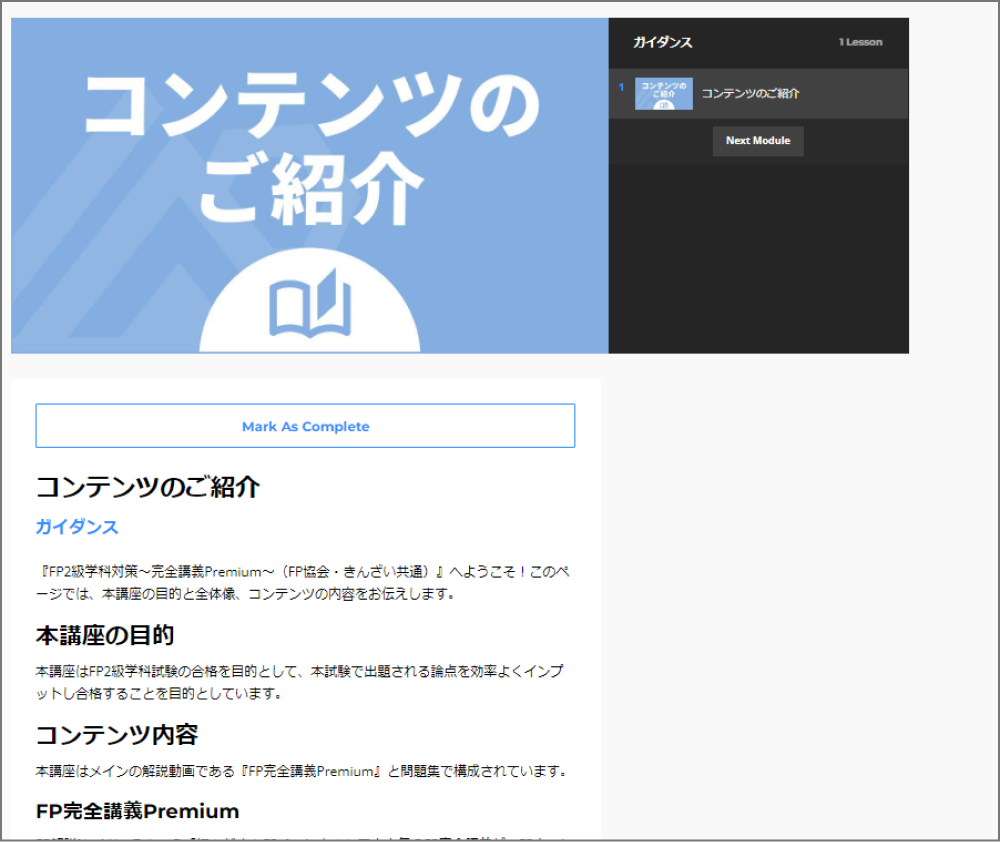Click the FP完全講義Premium heading
The height and width of the screenshot is (842, 1000).
tap(137, 811)
